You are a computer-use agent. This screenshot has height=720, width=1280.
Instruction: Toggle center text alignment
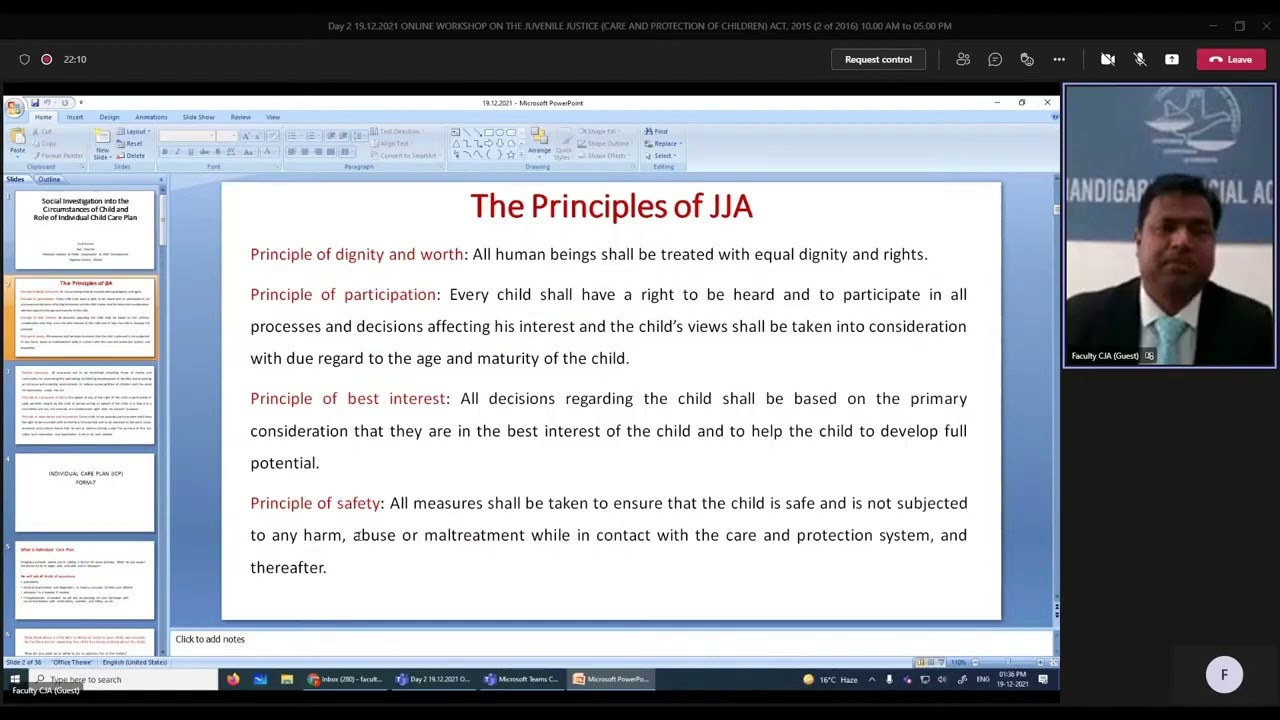coord(305,152)
